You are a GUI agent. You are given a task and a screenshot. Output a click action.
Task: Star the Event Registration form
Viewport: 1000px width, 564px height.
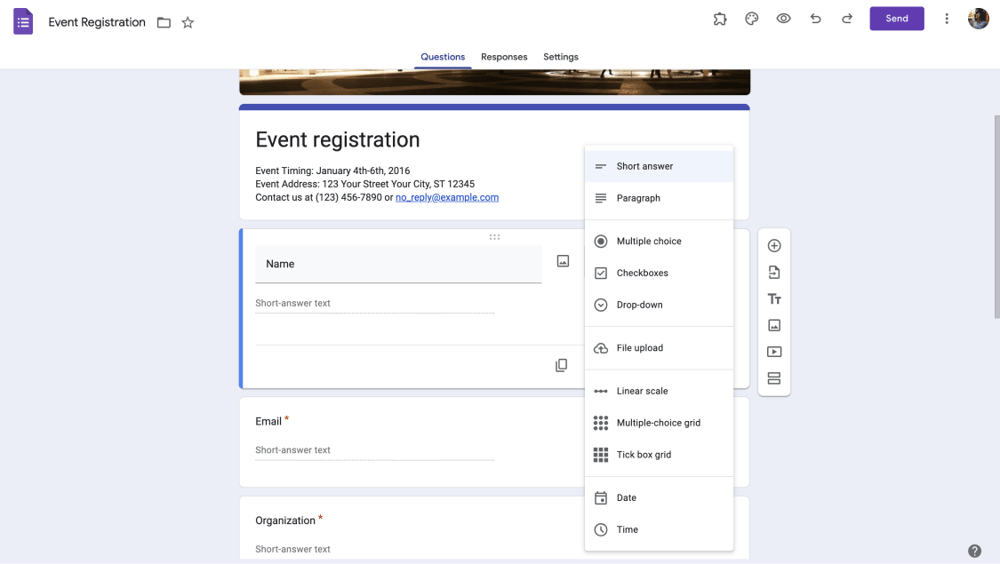click(x=188, y=22)
